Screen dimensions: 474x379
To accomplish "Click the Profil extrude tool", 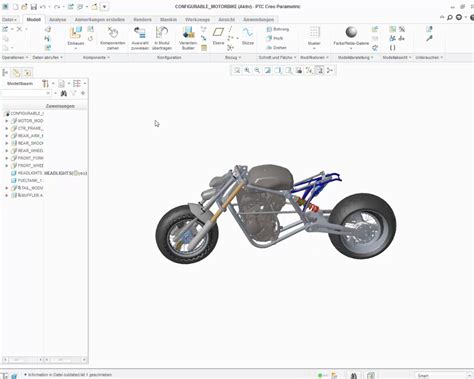I will click(x=275, y=38).
